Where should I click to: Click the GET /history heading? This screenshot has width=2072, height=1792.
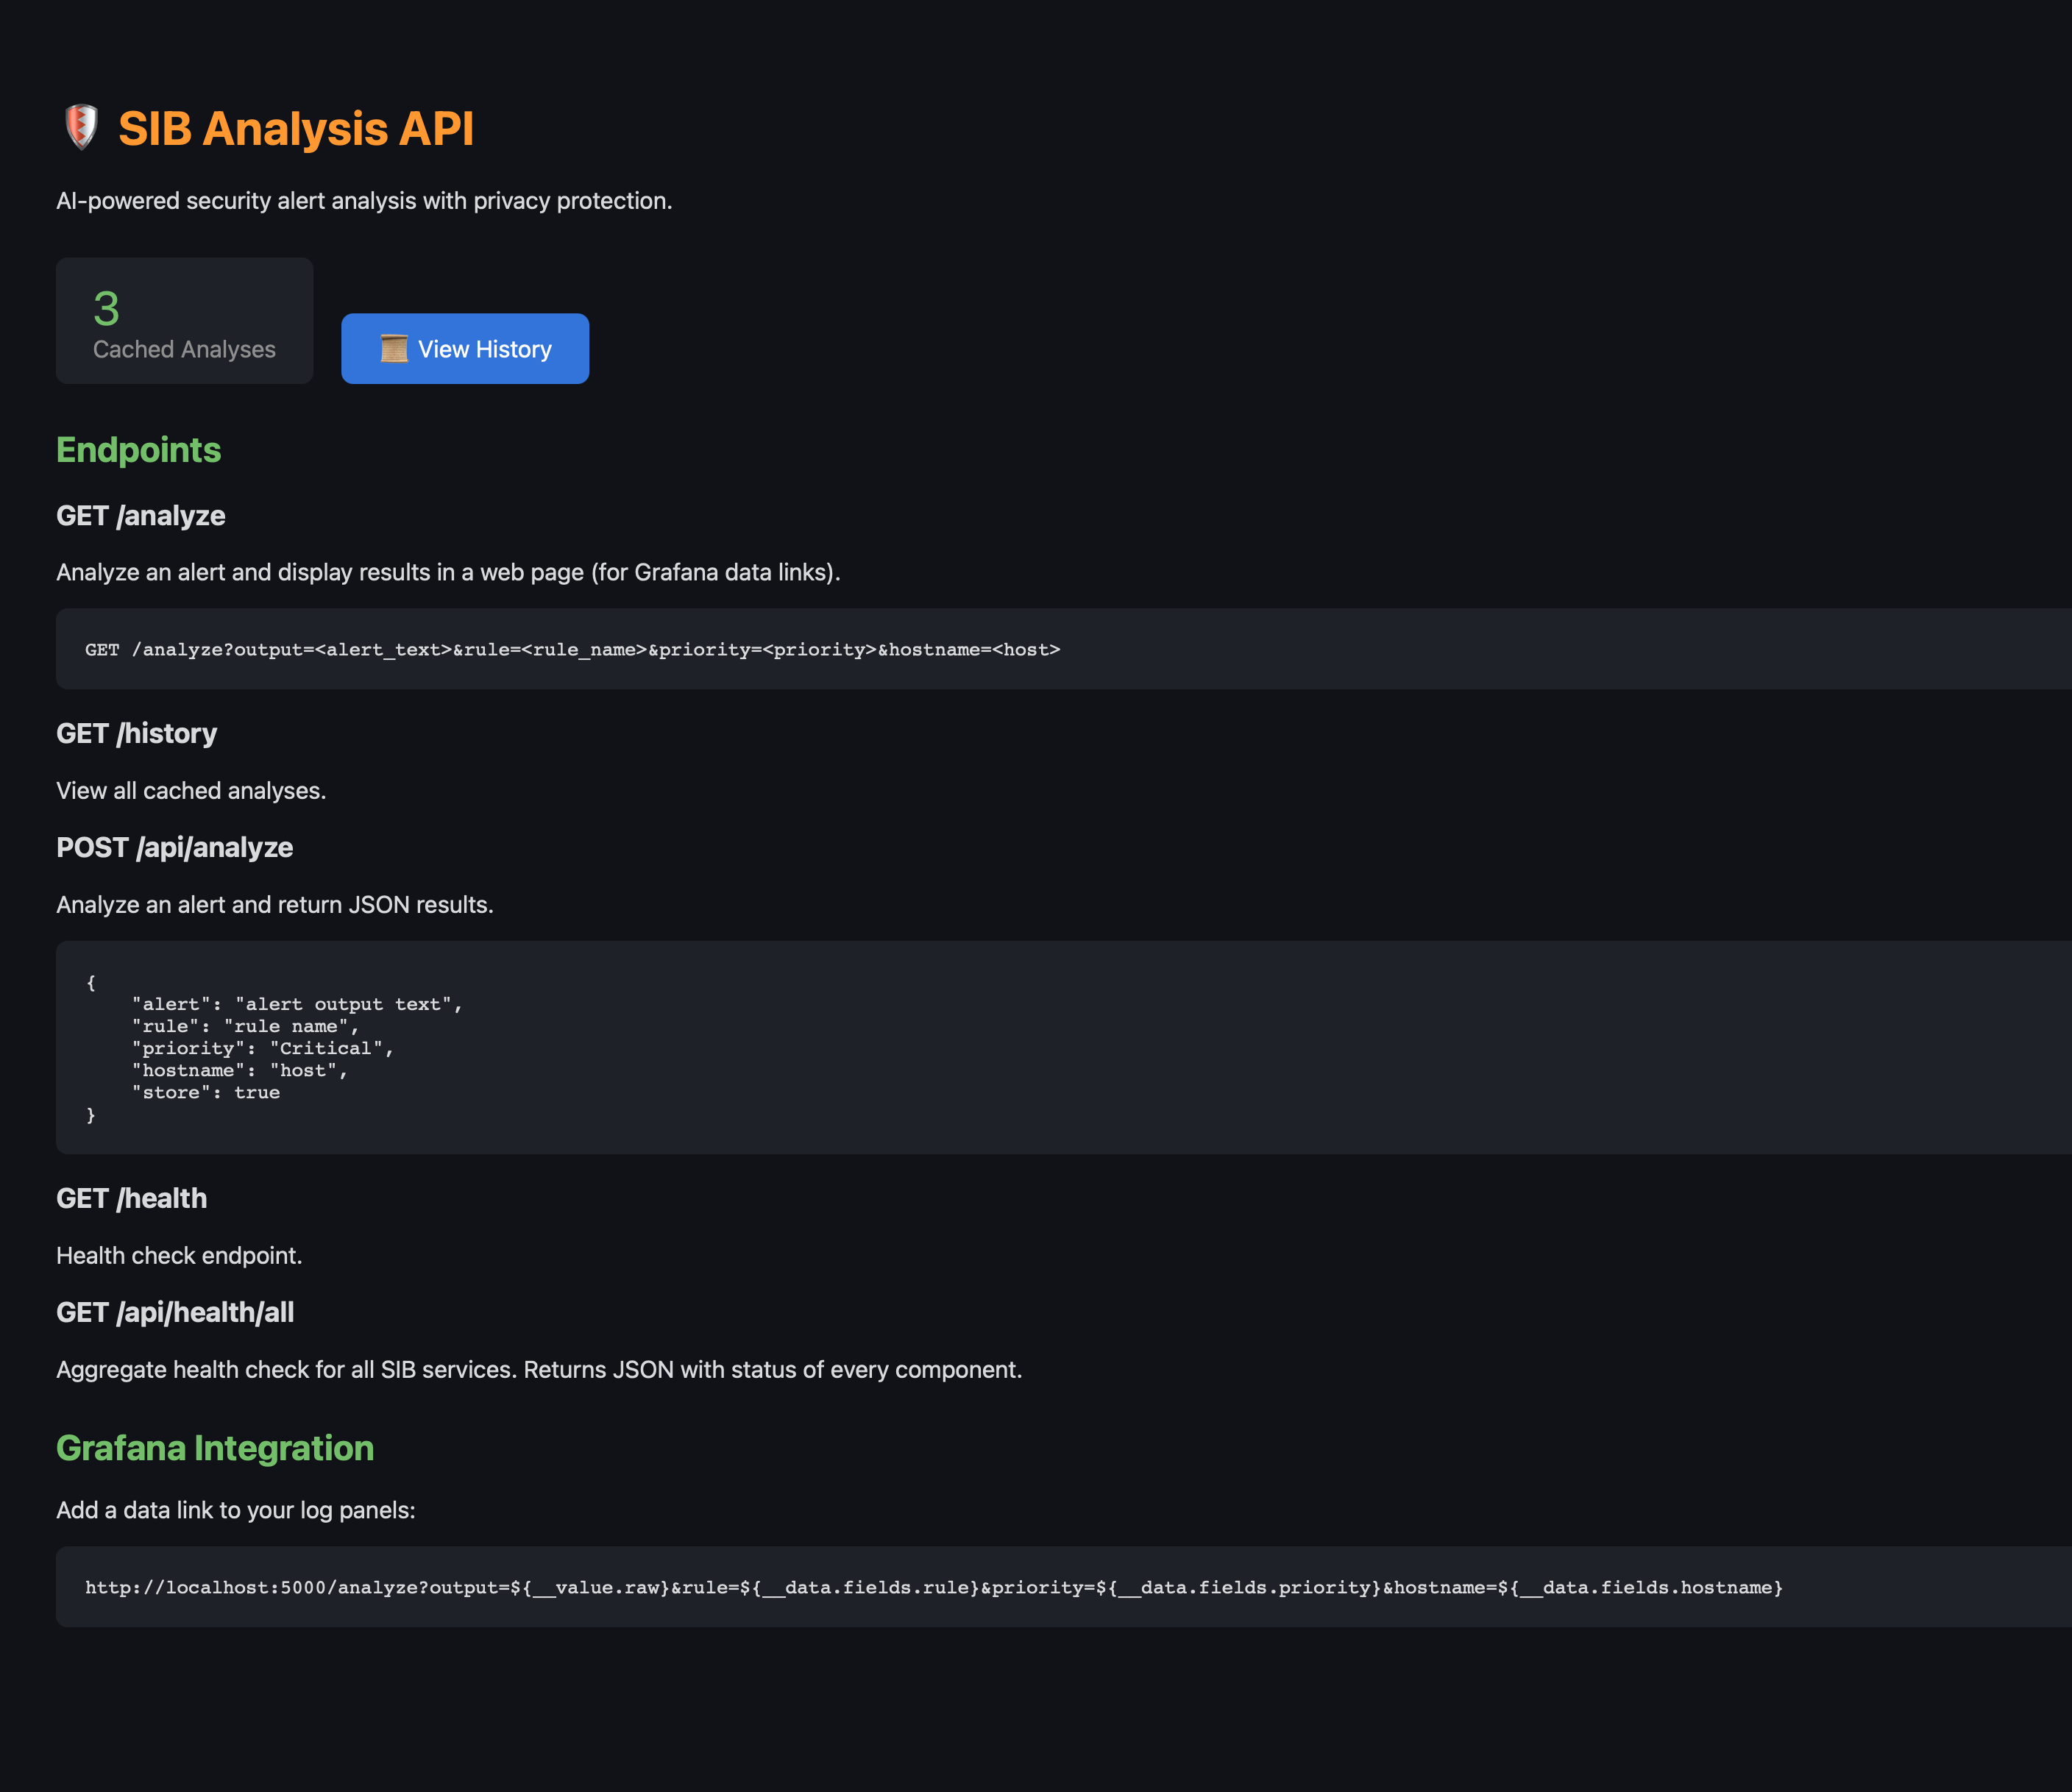pos(137,734)
